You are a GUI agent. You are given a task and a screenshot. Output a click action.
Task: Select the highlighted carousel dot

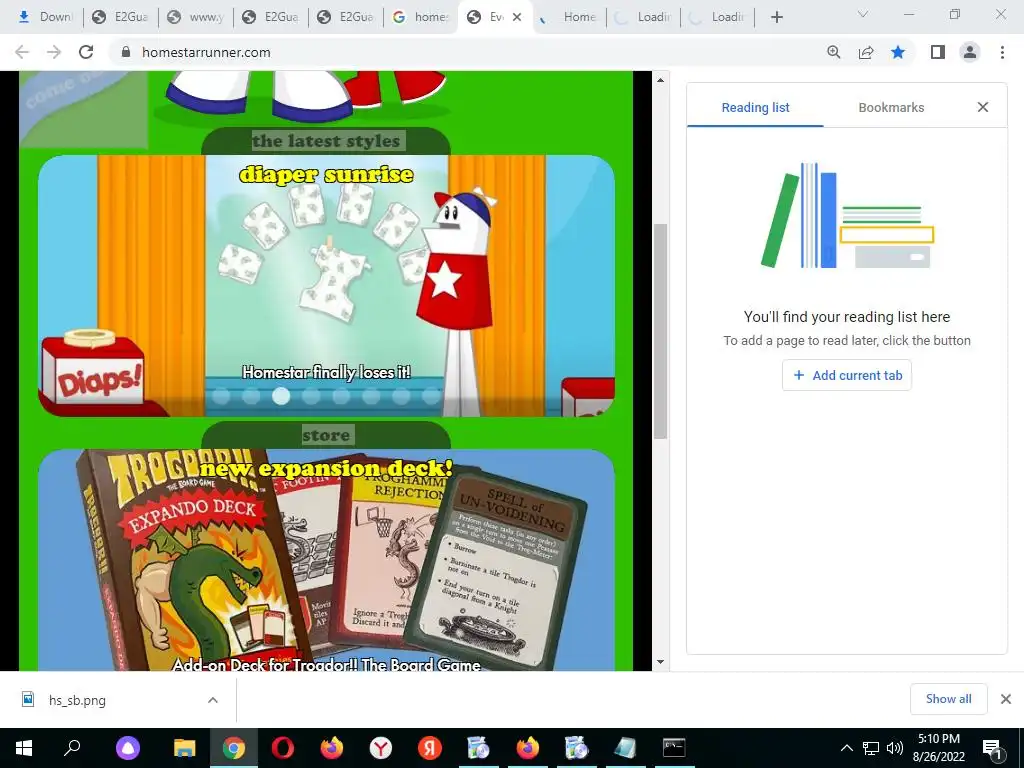tap(281, 396)
